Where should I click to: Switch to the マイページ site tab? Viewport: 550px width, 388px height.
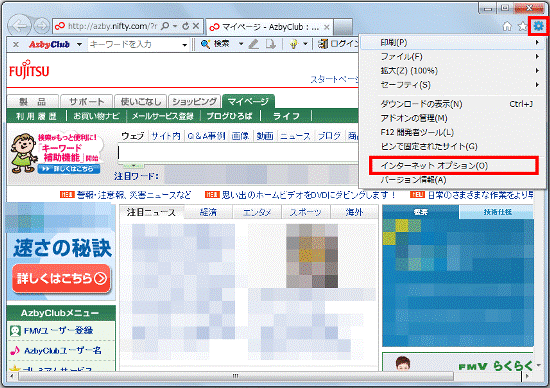(x=248, y=102)
